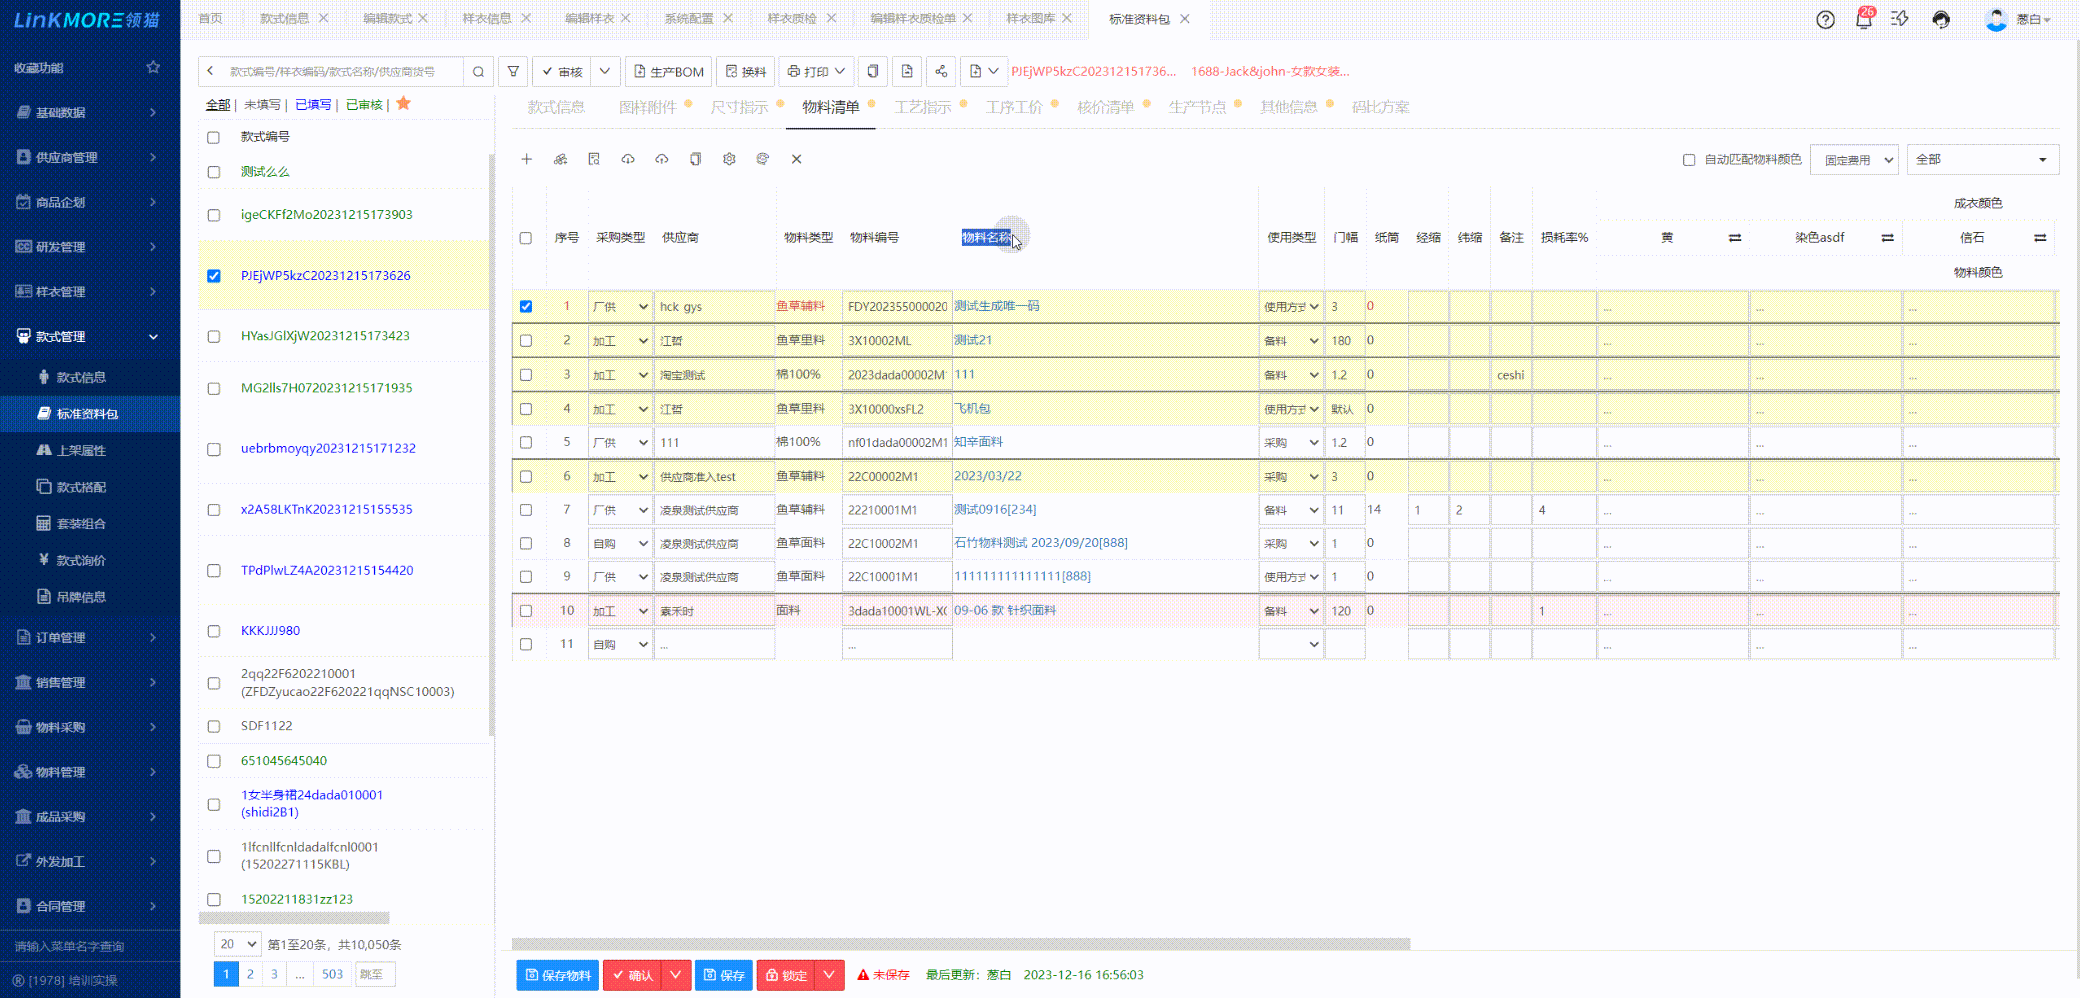
Task: Enable 自动匹配物料颜色 checkbox
Action: click(x=1689, y=160)
